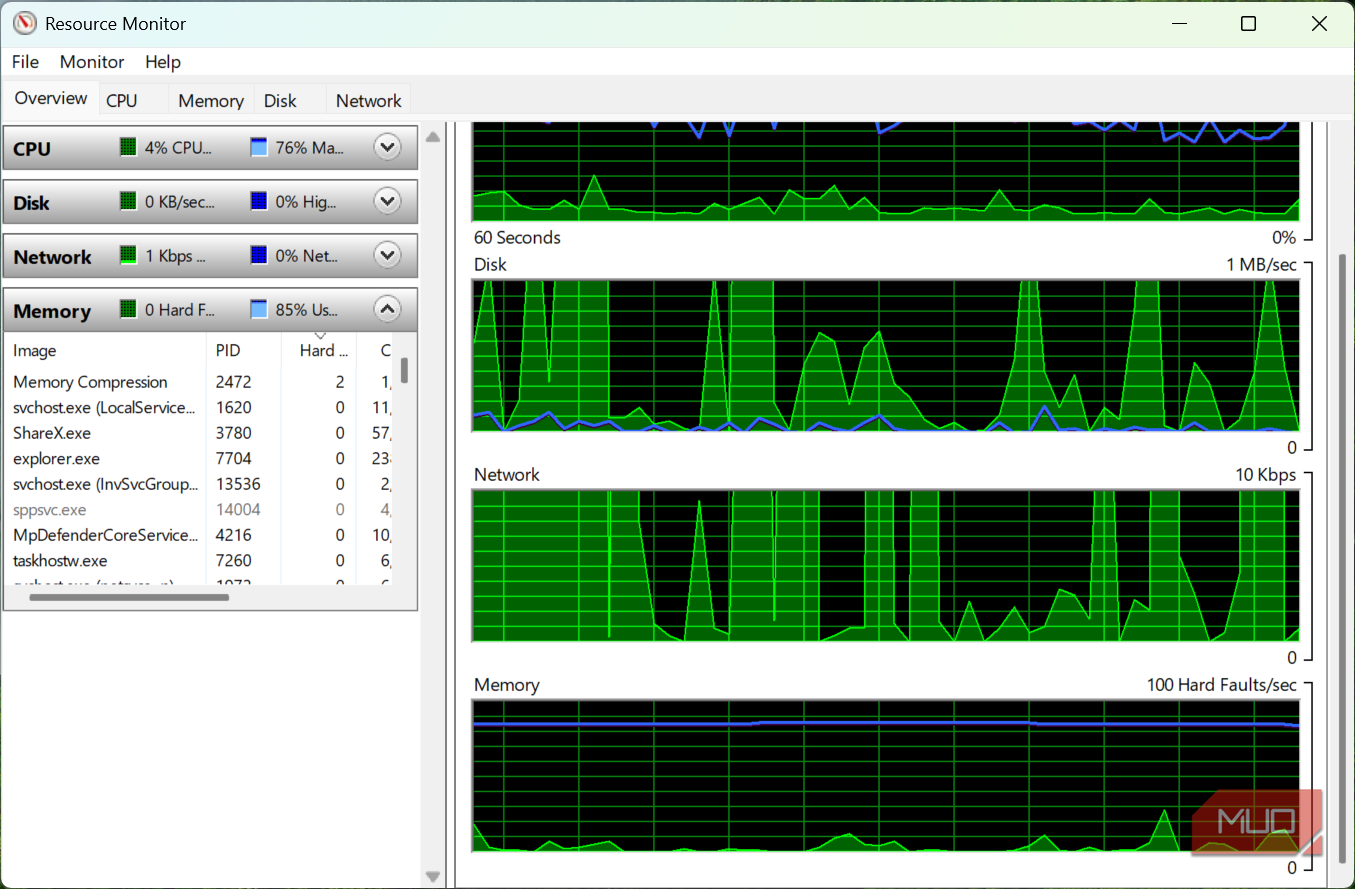Click the left pane horizontal scrollbar thumb

[129, 598]
